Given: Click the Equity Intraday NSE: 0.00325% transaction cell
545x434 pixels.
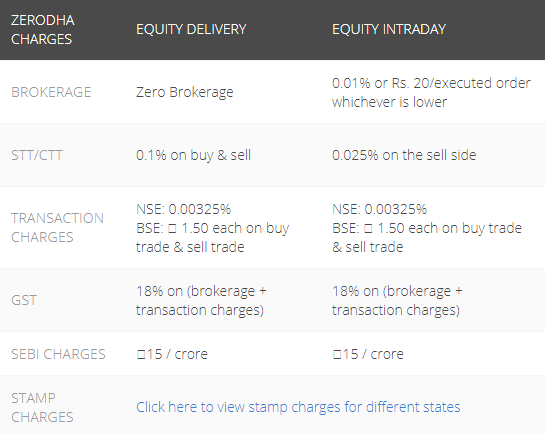Looking at the screenshot, I should (x=427, y=228).
